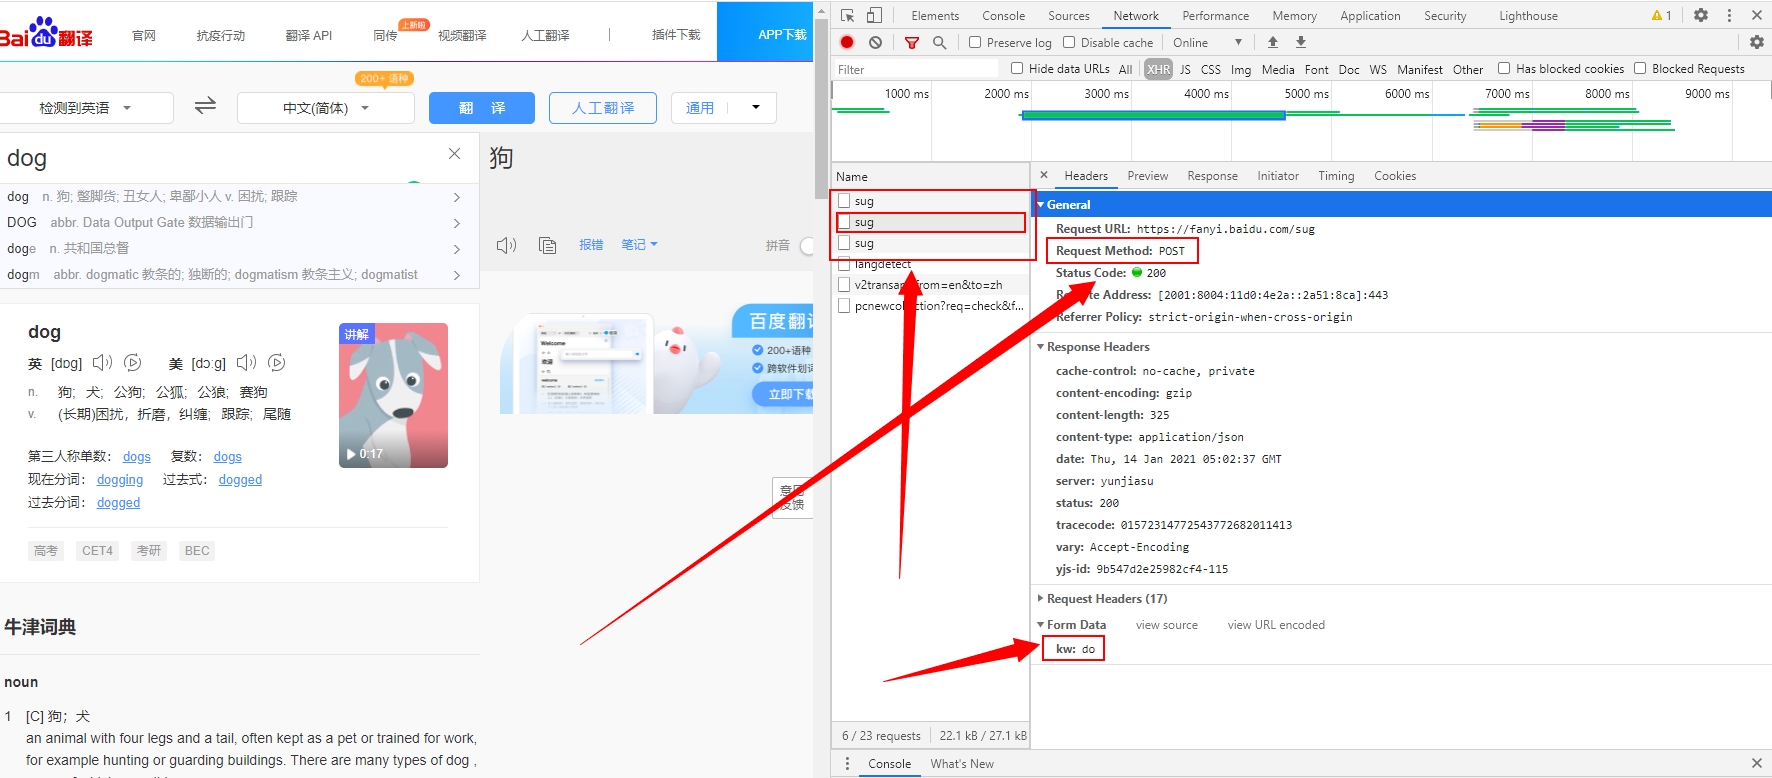Clear the network request log
Viewport: 1772px width, 778px height.
pos(875,42)
